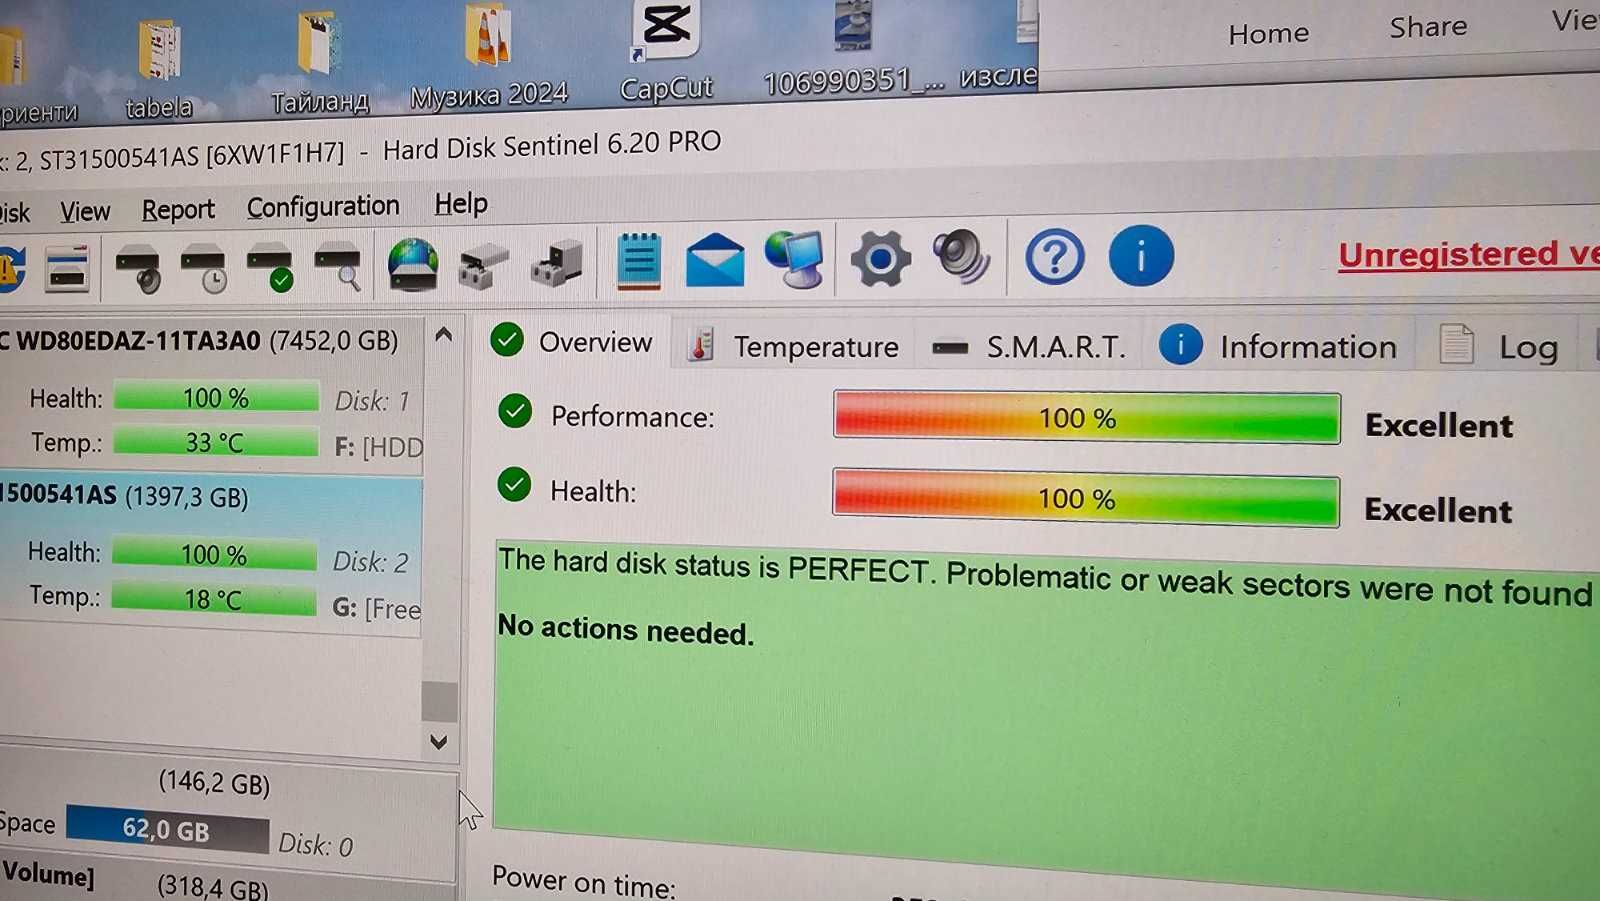1600x901 pixels.
Task: Click the Performance 100 % bar
Action: click(1086, 418)
